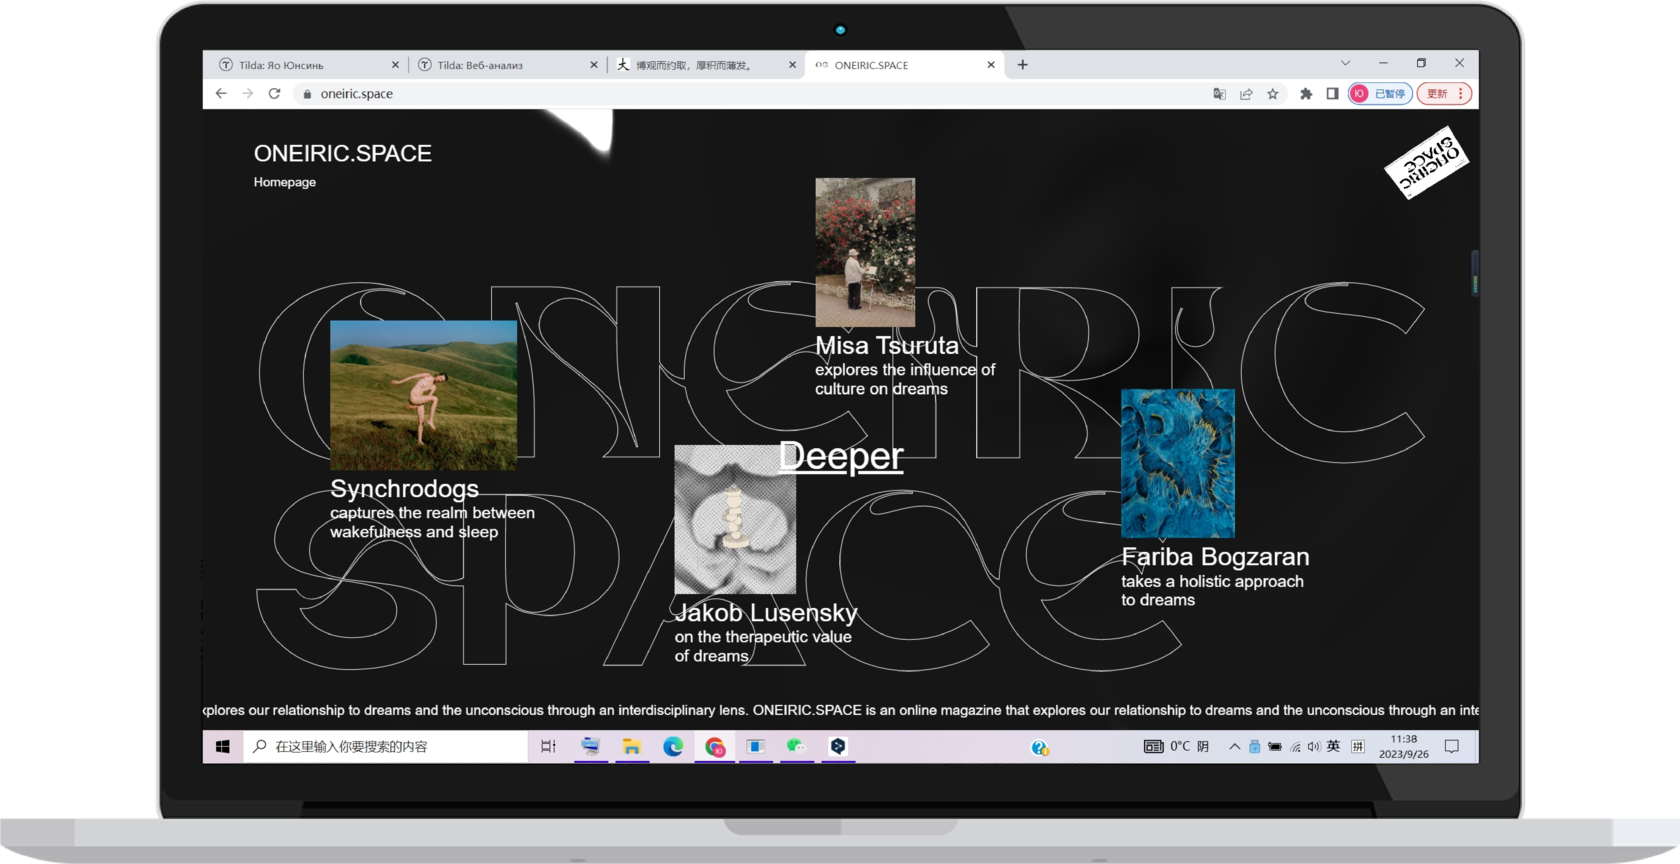Open the weather widget showing 0°C
The width and height of the screenshot is (1680, 864).
click(1177, 747)
